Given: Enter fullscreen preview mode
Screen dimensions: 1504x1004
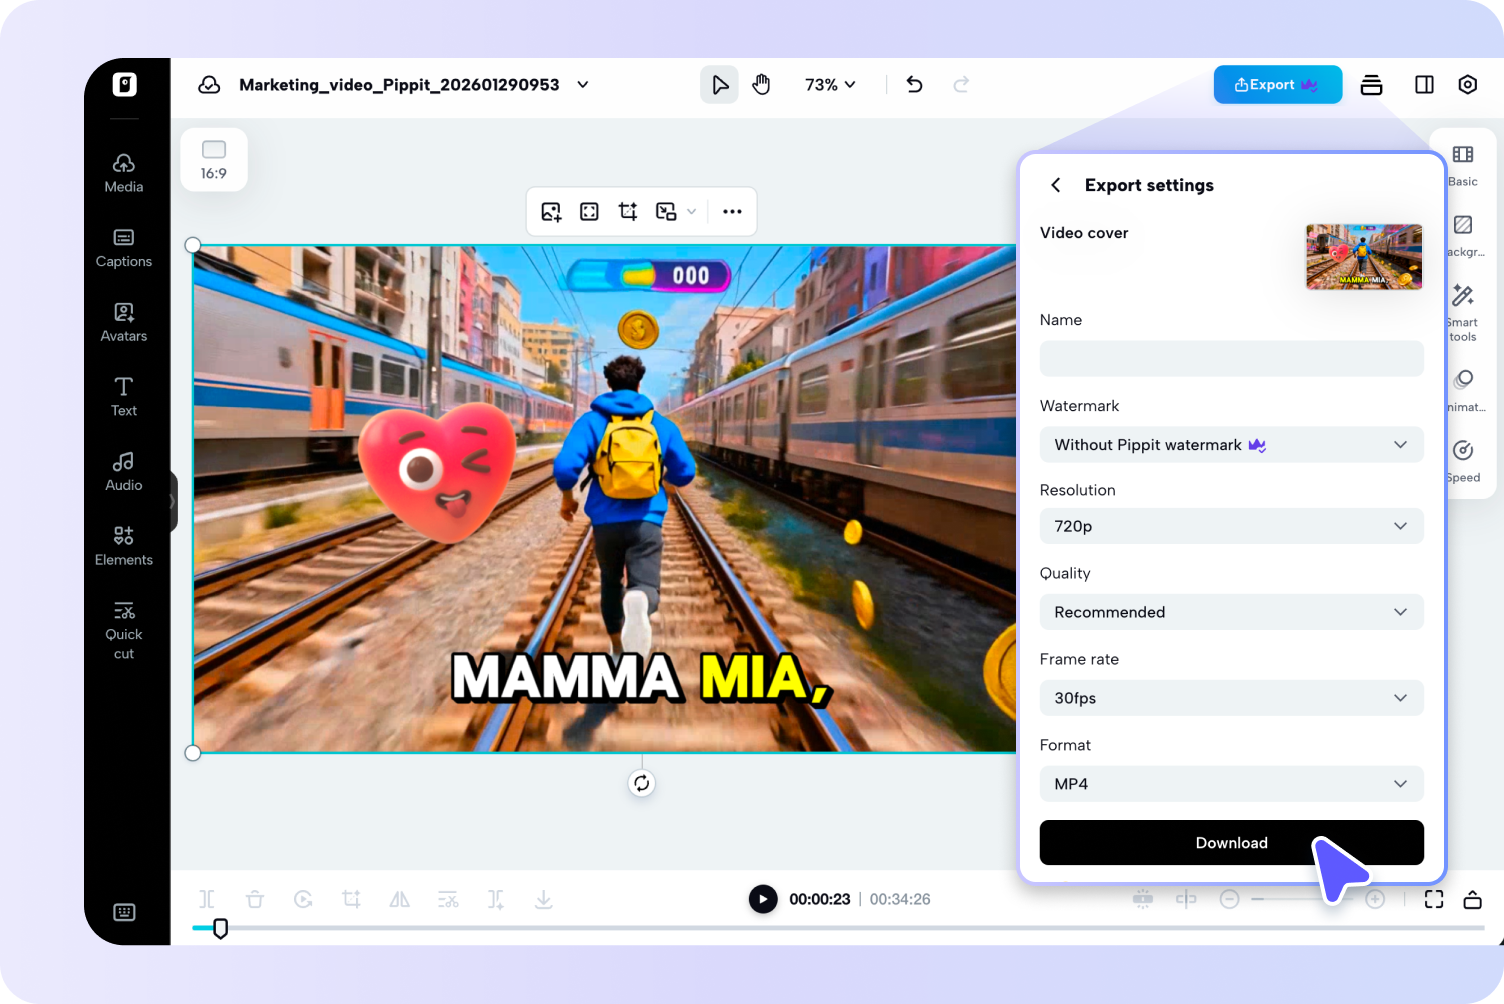Looking at the screenshot, I should (x=1434, y=899).
